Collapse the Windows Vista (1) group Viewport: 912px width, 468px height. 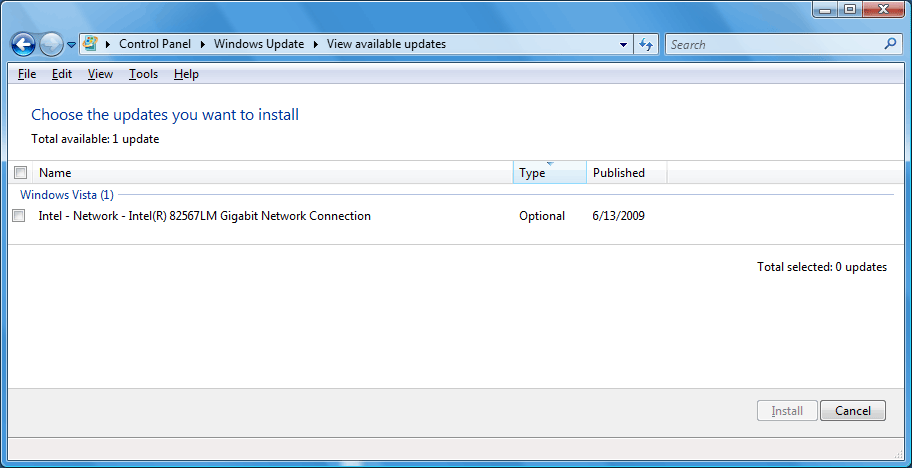[67, 195]
